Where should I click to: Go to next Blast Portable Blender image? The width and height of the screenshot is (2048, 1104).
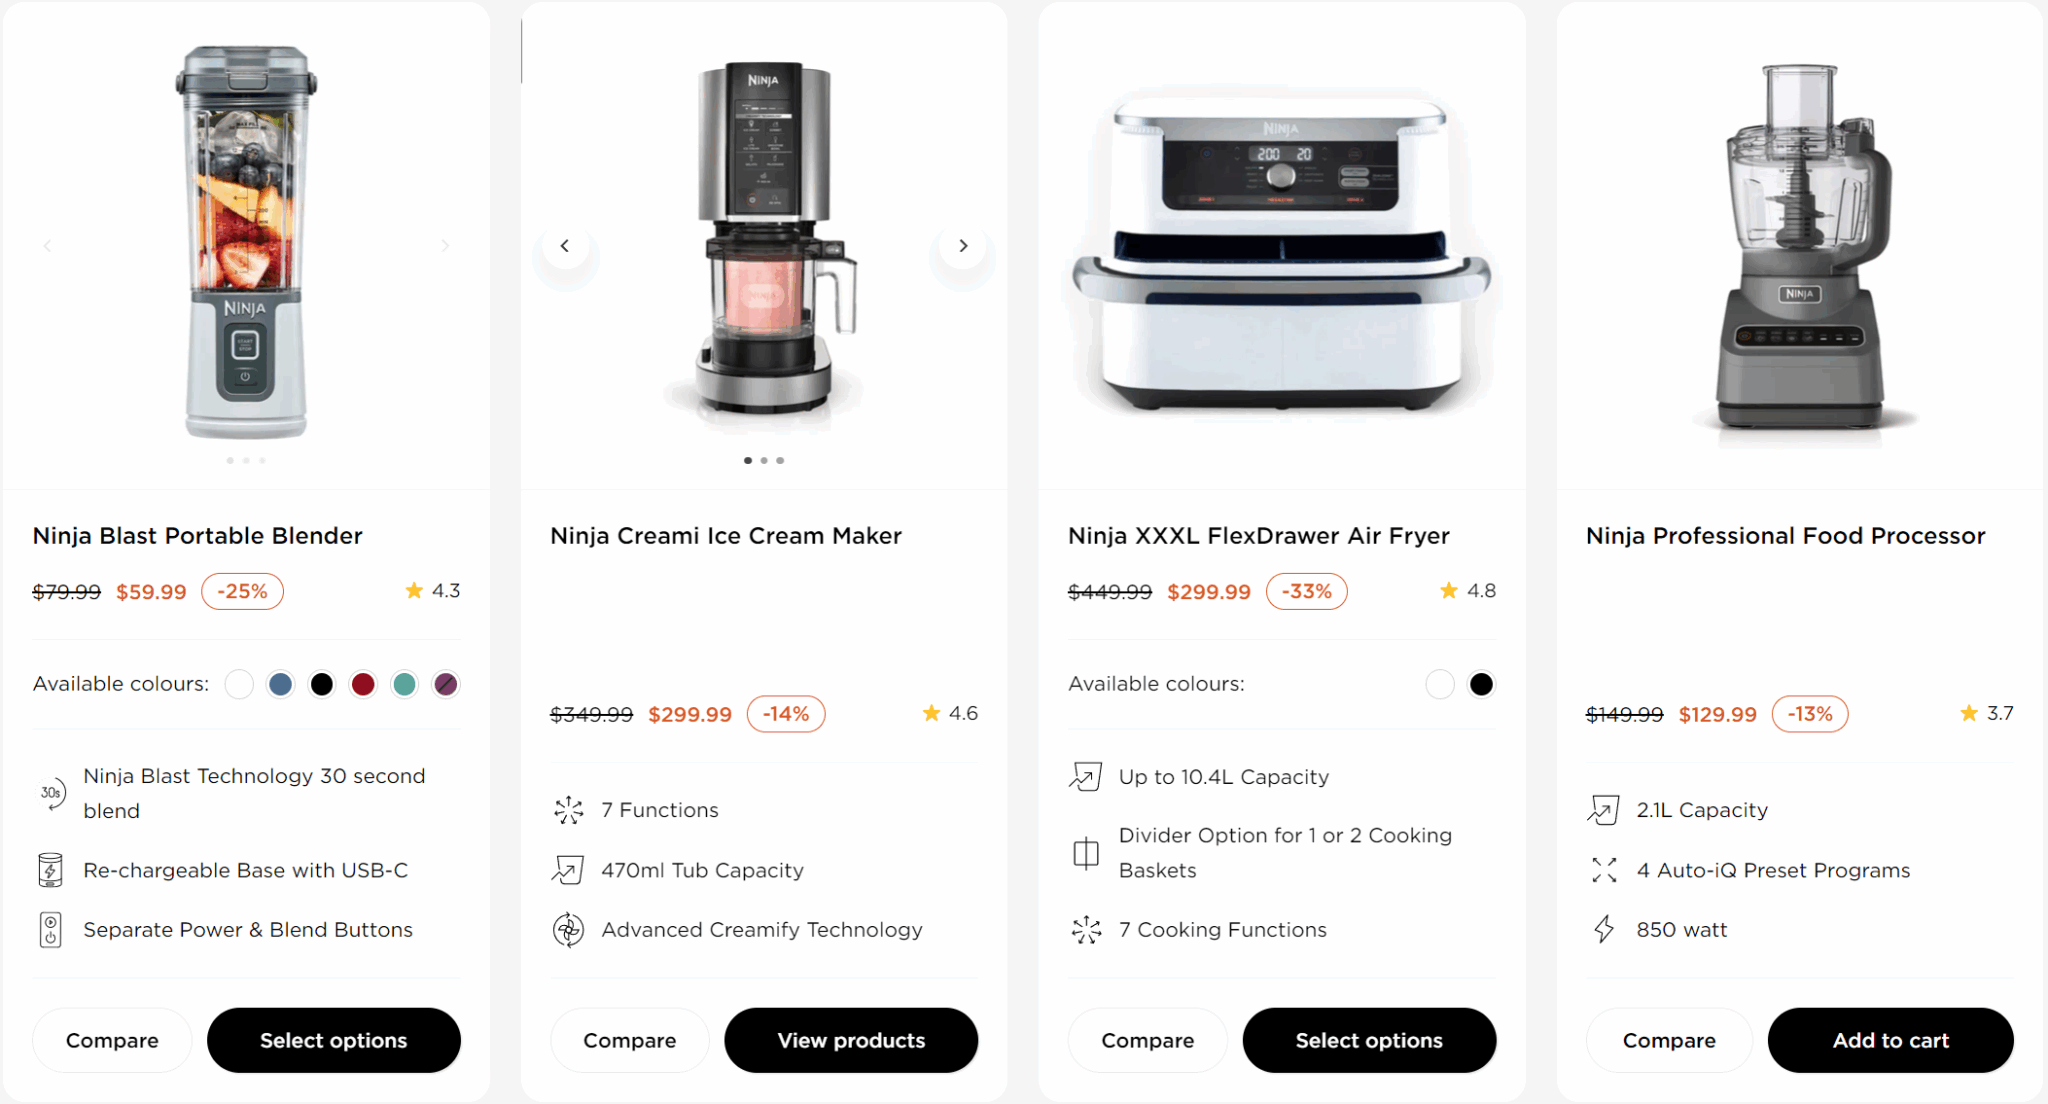click(445, 246)
